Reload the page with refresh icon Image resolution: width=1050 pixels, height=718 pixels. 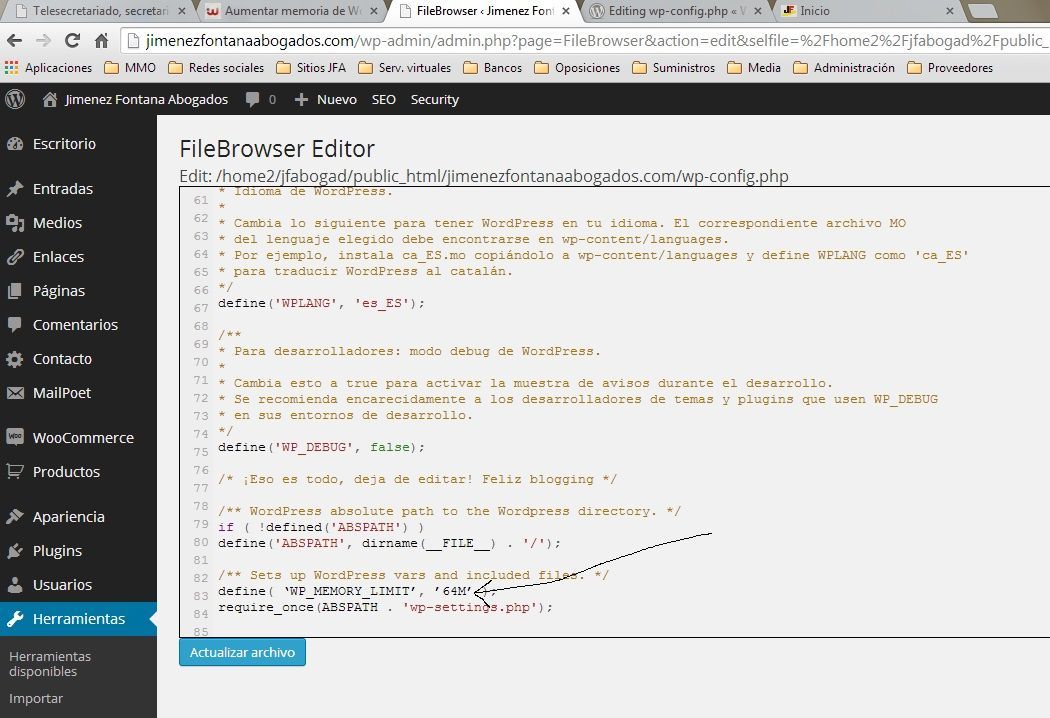click(72, 41)
